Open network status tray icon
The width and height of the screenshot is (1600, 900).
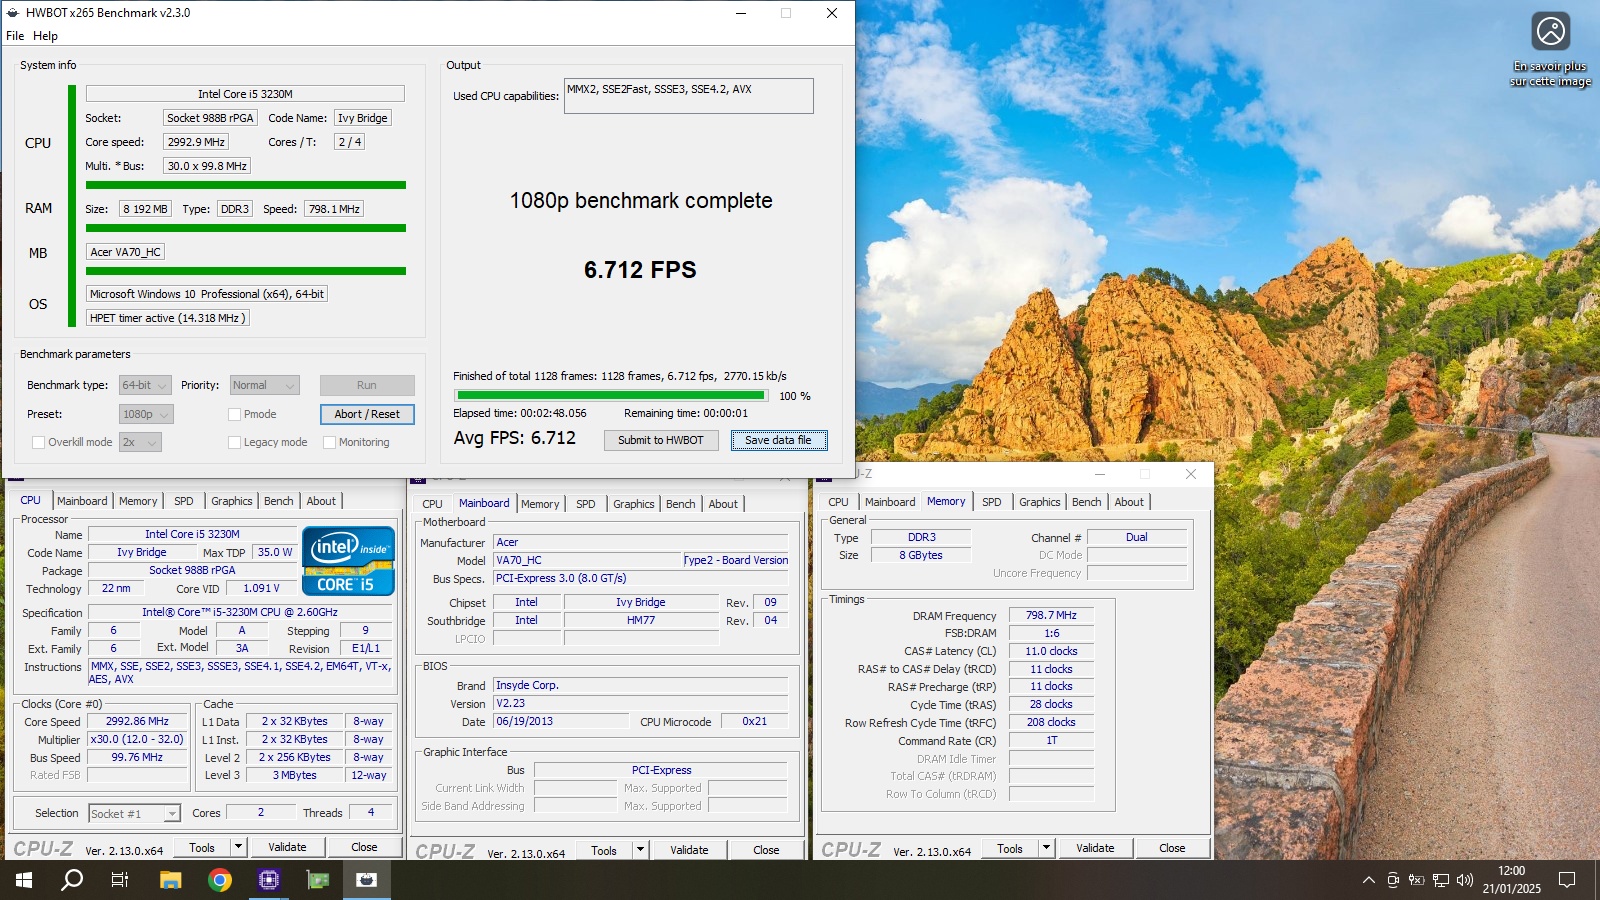[1441, 880]
